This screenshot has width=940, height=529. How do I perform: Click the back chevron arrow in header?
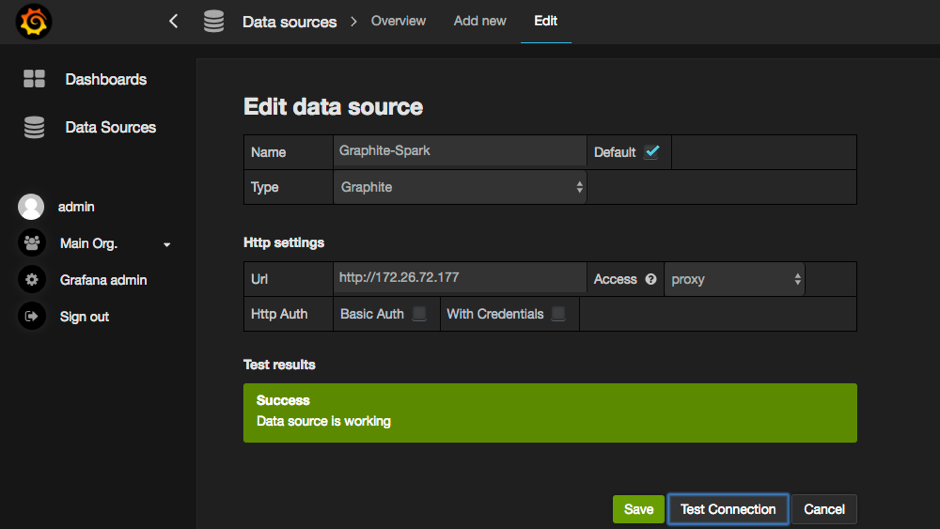[x=174, y=21]
